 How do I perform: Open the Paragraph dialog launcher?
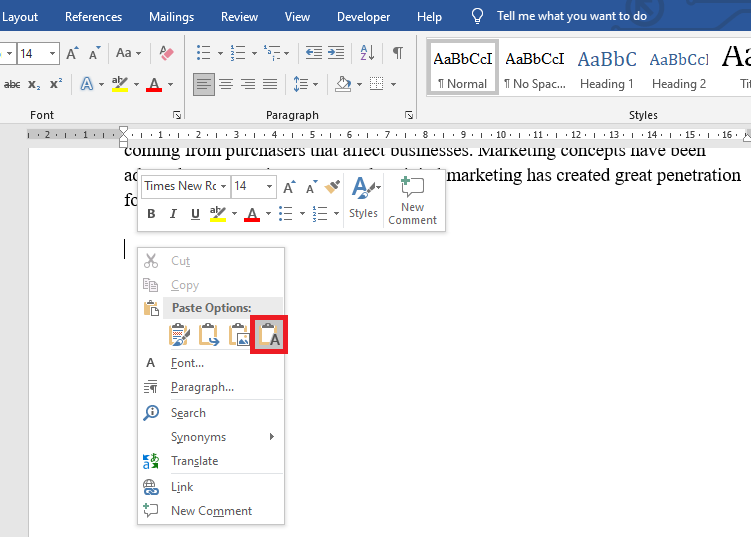pyautogui.click(x=409, y=115)
